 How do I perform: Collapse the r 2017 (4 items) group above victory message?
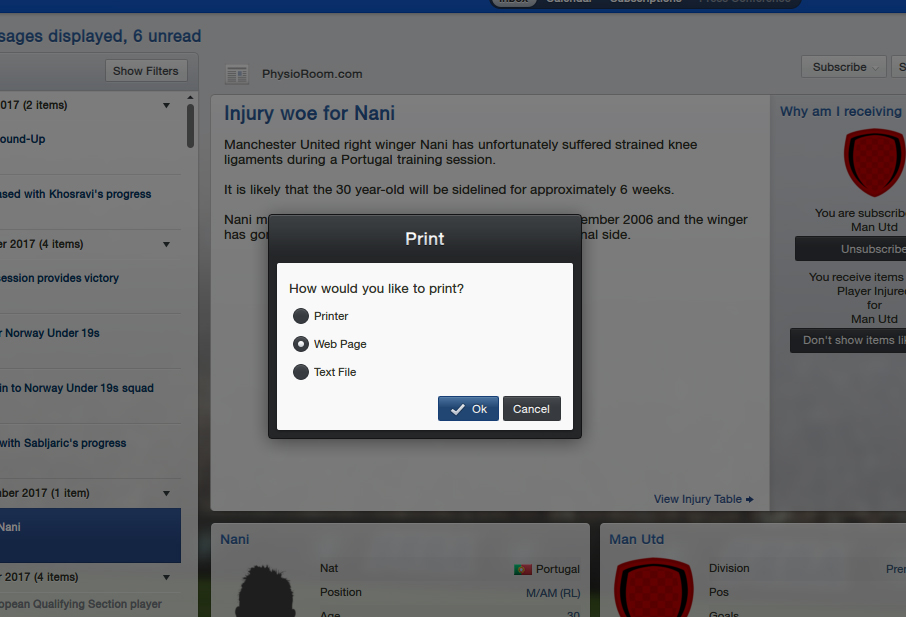[166, 244]
